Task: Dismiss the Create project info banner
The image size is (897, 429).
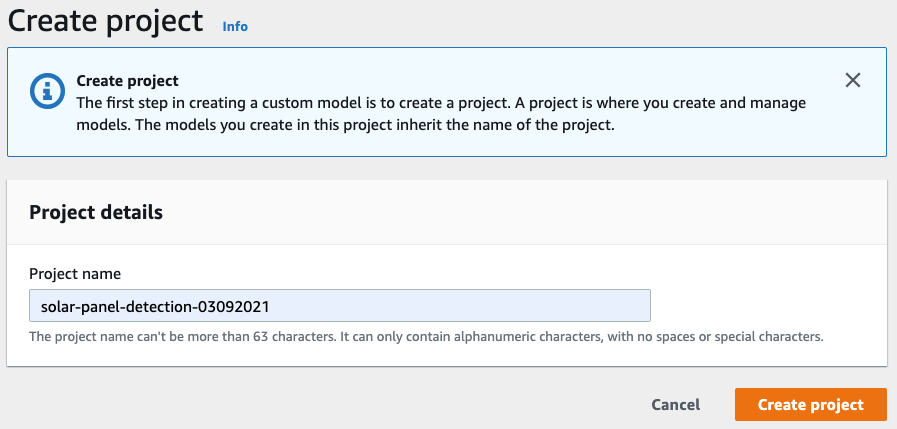Action: 853,81
